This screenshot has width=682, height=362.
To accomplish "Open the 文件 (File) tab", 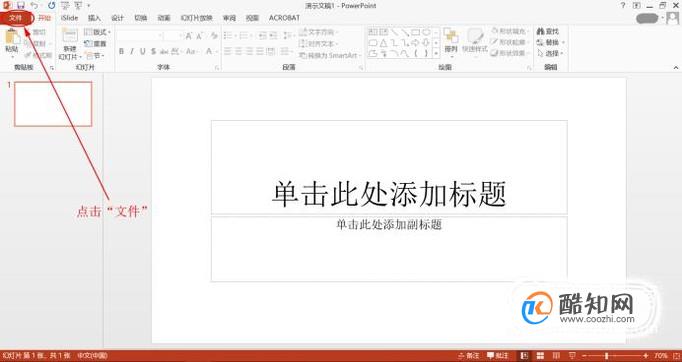I will [16, 18].
